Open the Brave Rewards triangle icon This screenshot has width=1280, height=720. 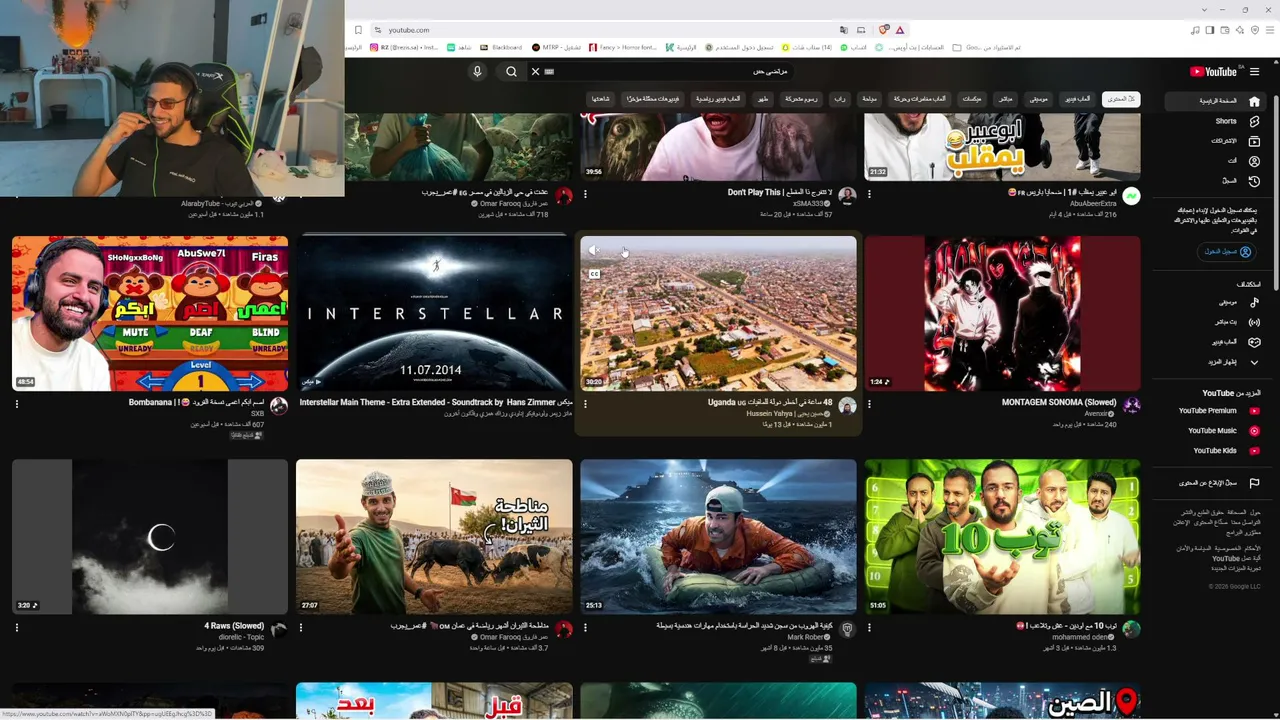click(x=900, y=30)
